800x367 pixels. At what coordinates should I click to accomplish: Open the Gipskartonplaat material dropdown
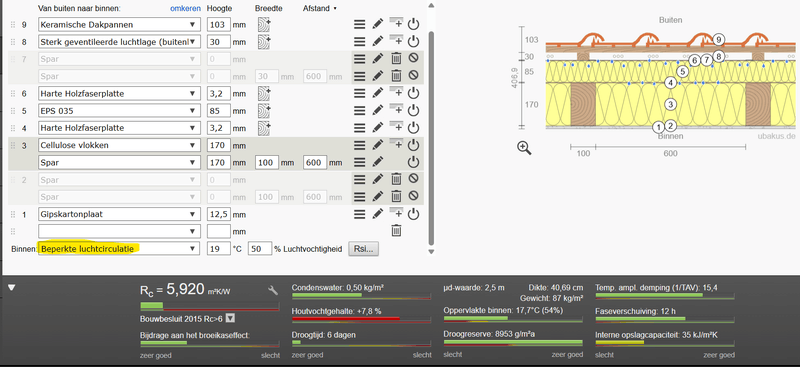[118, 214]
